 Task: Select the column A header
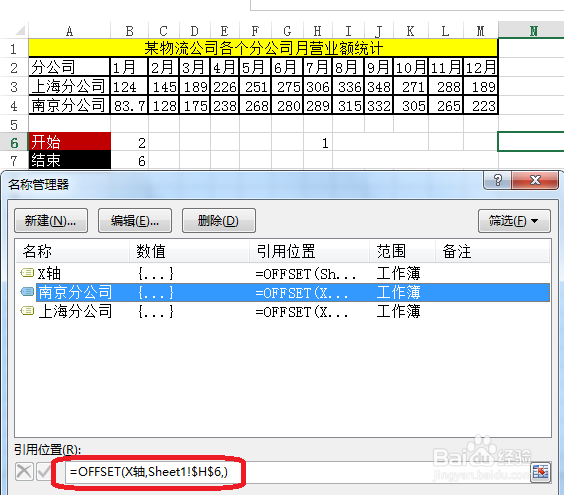pos(69,31)
